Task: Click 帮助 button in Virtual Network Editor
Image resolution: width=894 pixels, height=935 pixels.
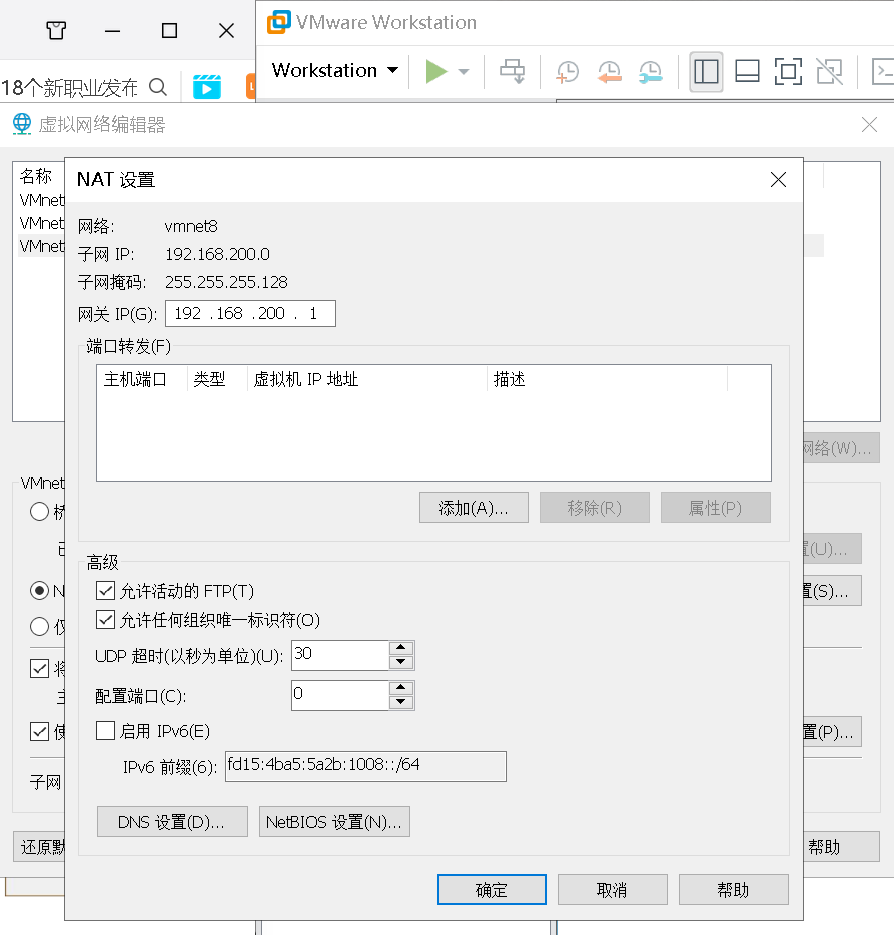Action: point(841,847)
